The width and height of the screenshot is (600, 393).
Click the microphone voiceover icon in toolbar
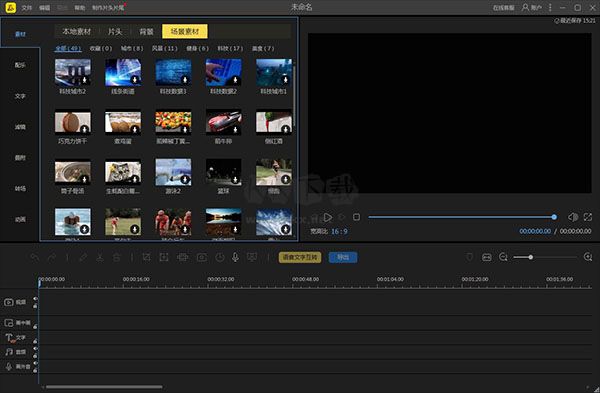click(x=235, y=258)
